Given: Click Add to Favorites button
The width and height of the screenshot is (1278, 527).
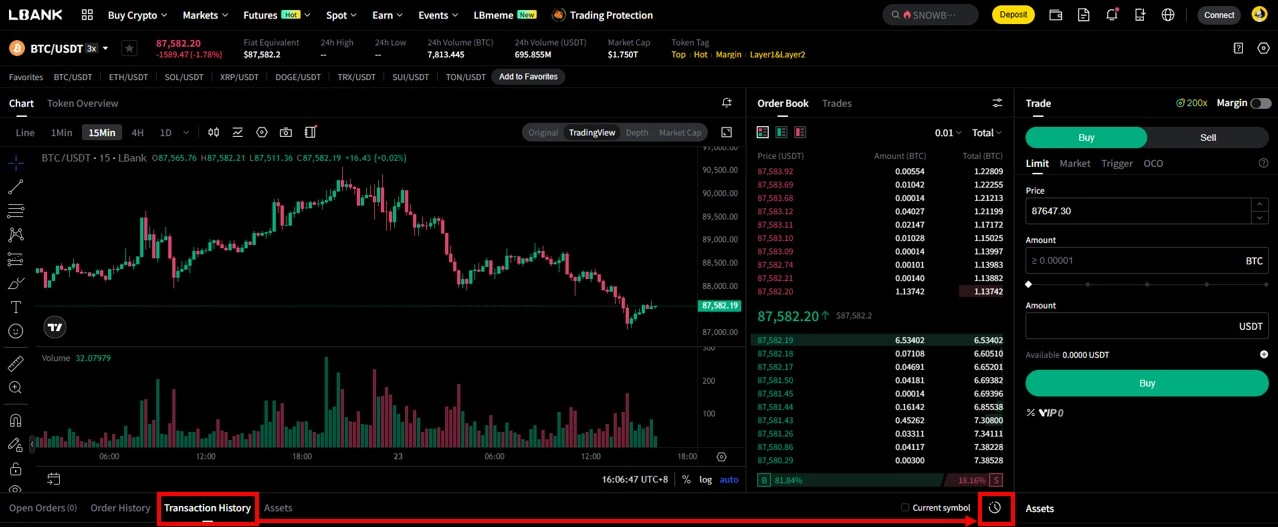Looking at the screenshot, I should 528,77.
